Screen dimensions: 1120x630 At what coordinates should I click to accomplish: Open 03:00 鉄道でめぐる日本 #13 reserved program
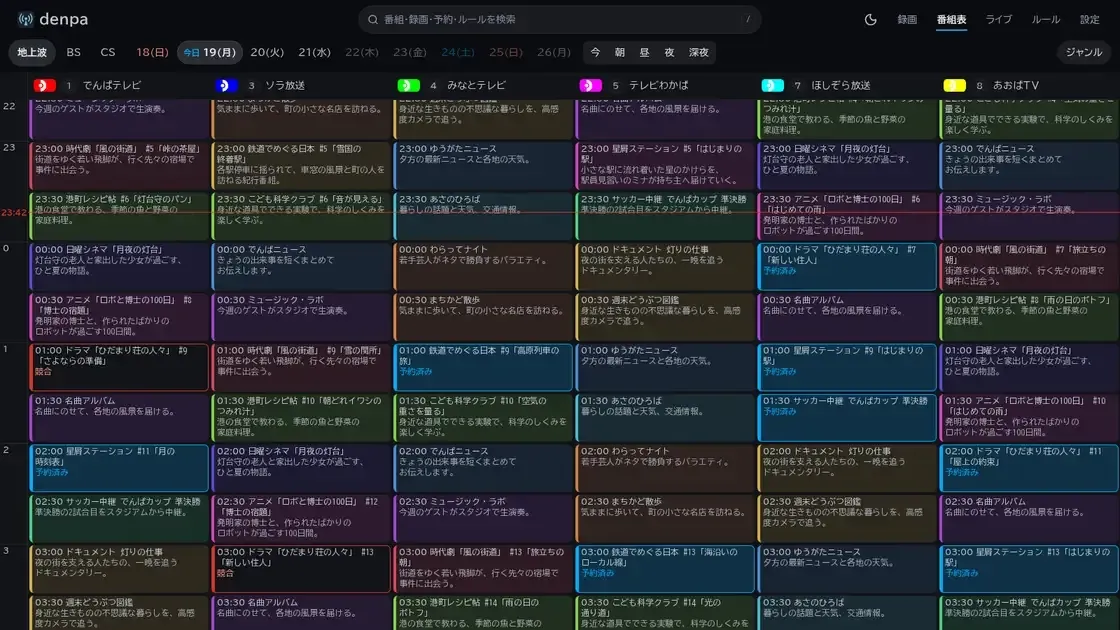(665, 569)
